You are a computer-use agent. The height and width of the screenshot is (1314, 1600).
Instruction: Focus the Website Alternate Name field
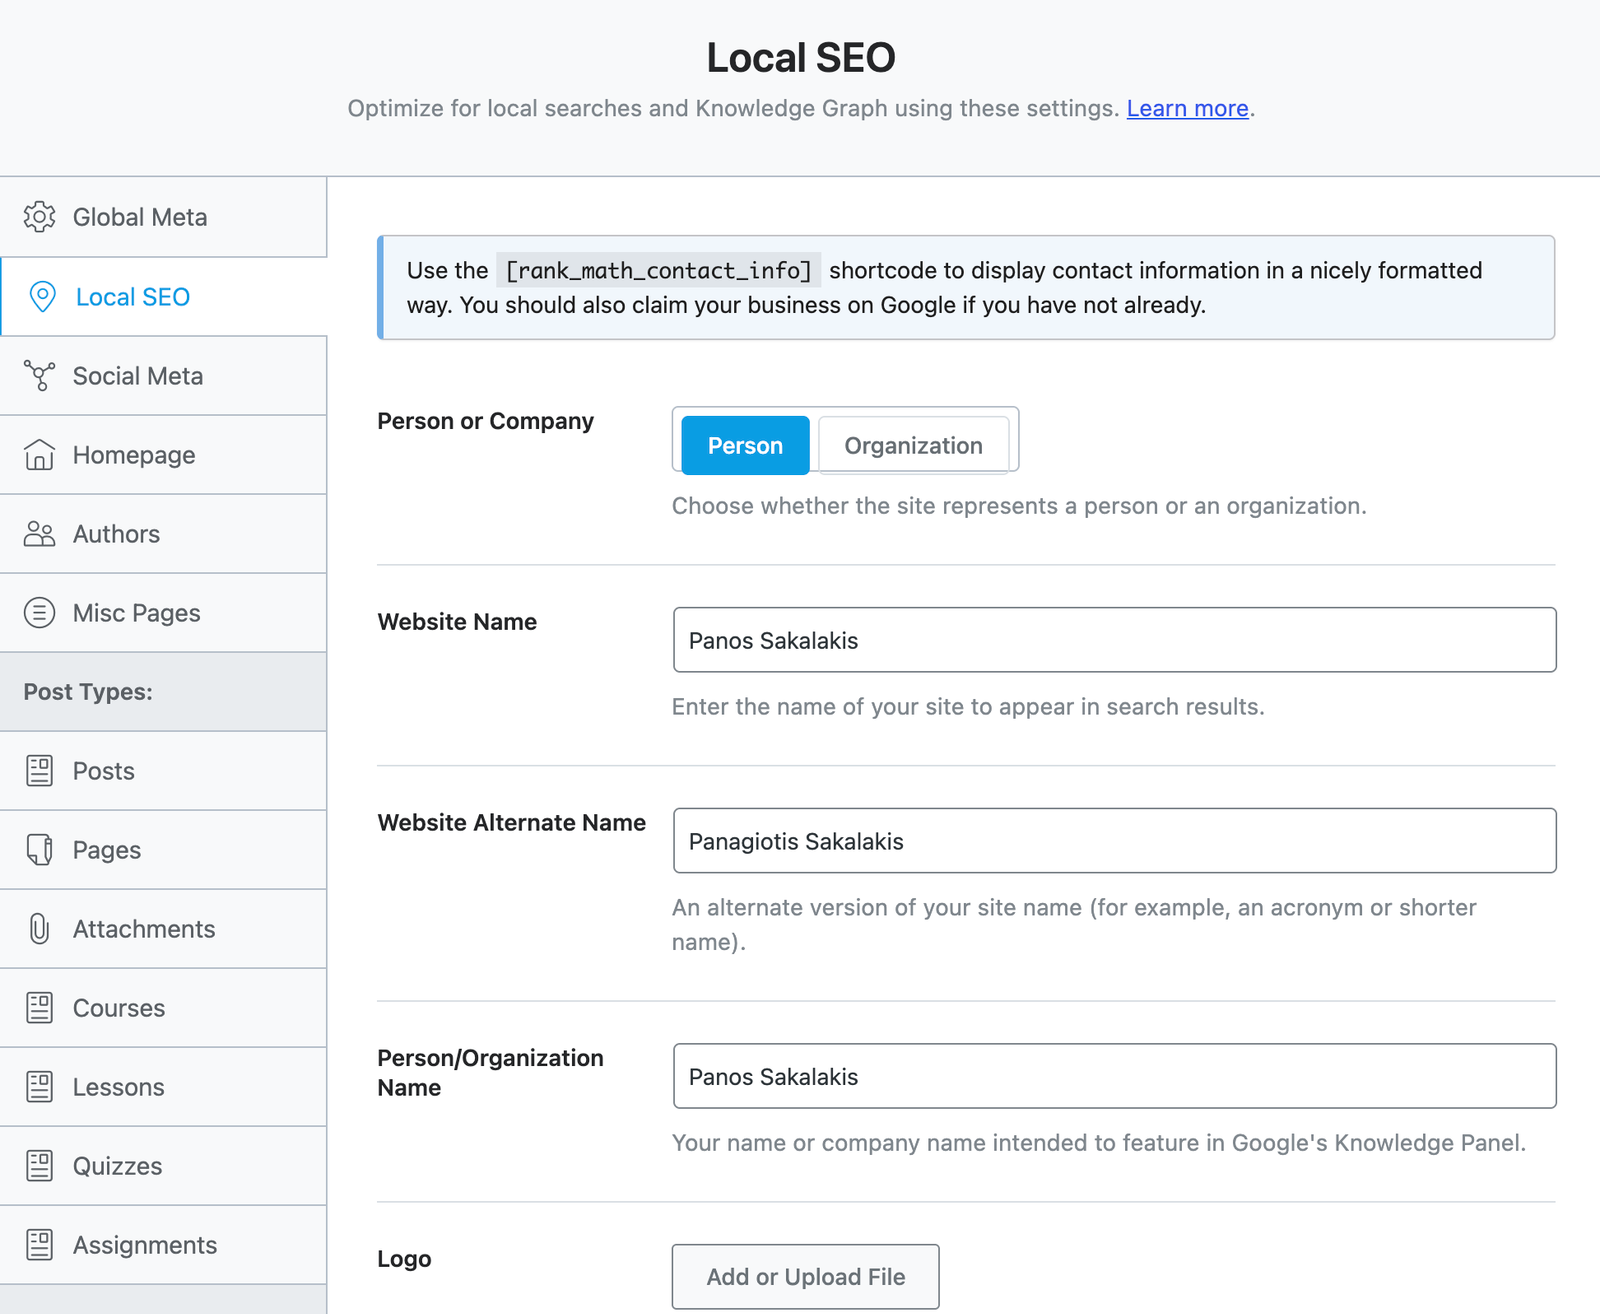pyautogui.click(x=1114, y=841)
